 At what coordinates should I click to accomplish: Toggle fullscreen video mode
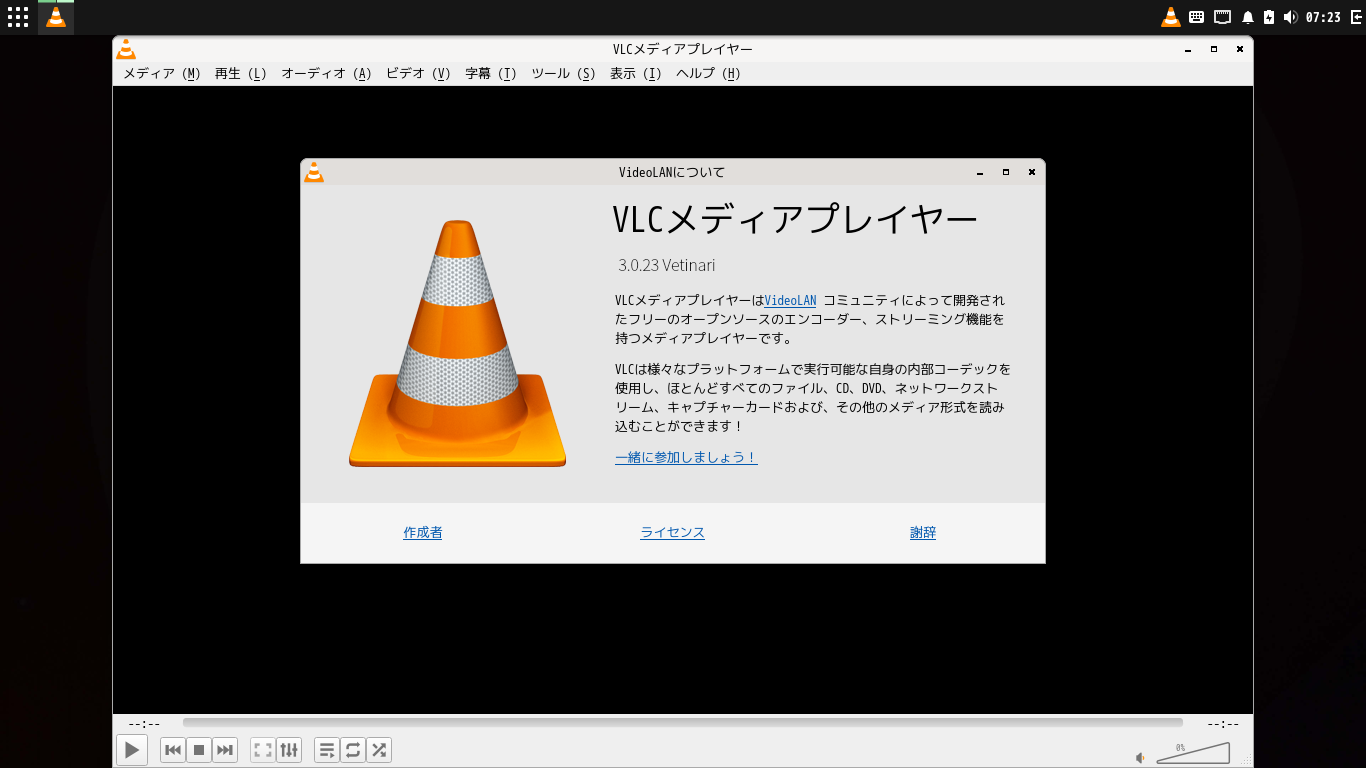pyautogui.click(x=263, y=750)
